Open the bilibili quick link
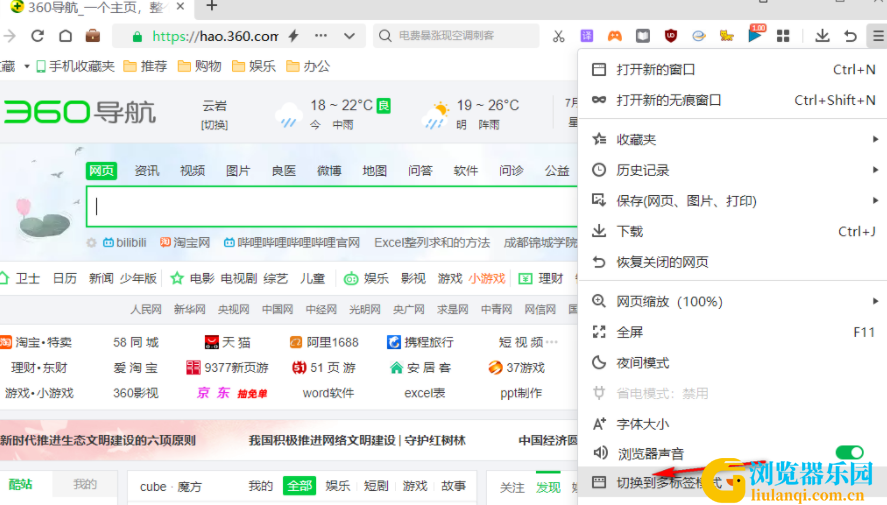 125,243
